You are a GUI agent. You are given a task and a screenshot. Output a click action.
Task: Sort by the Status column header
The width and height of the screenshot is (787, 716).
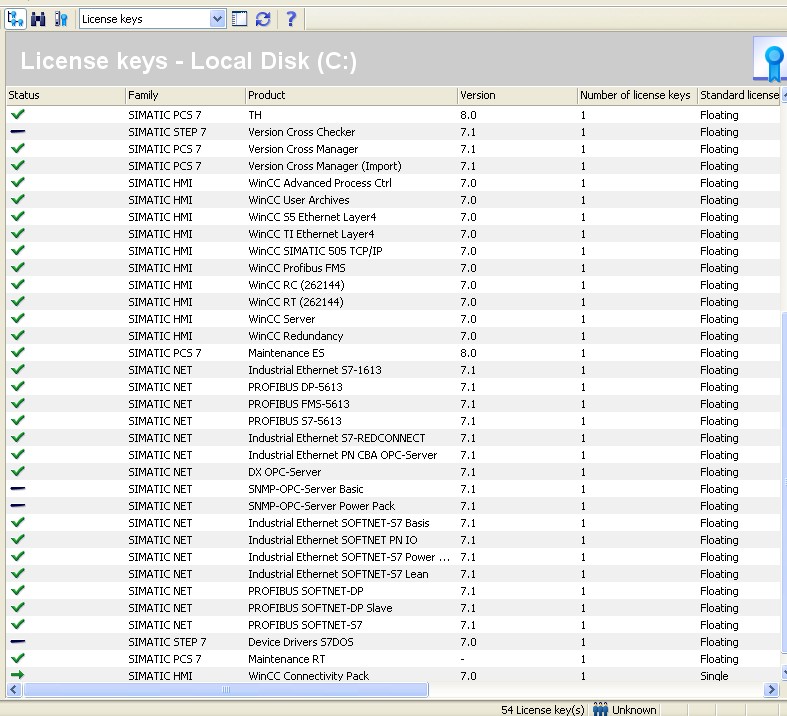(65, 95)
